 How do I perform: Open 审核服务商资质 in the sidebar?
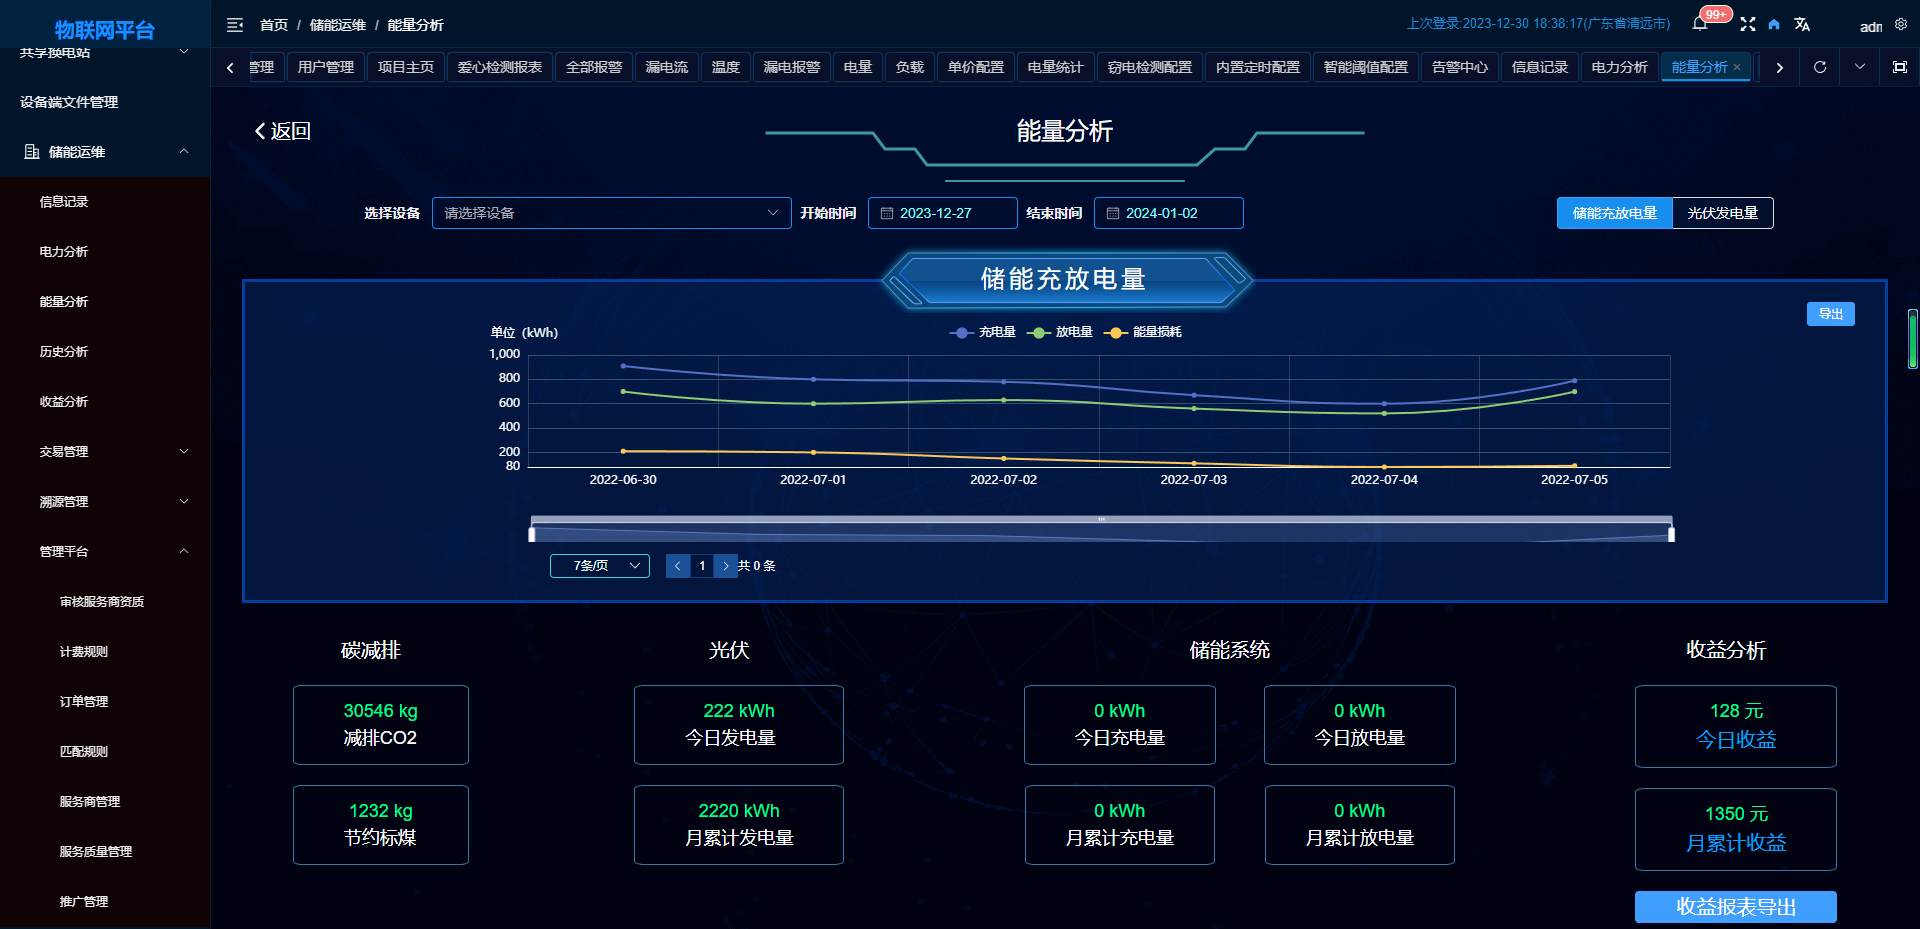click(105, 602)
